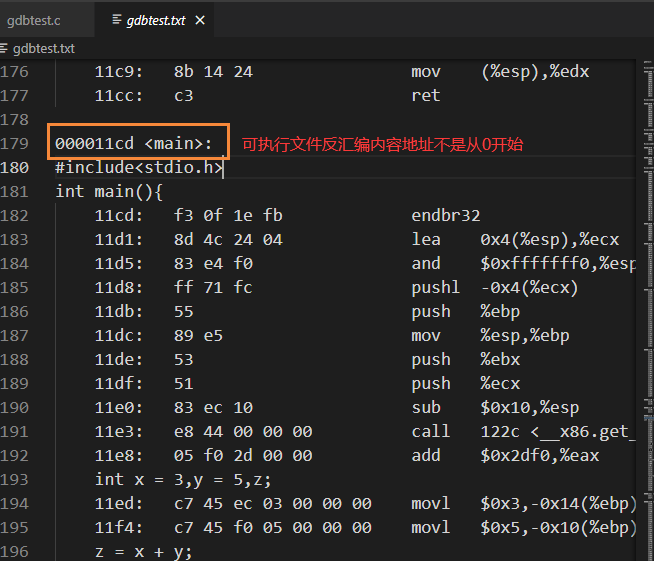
Task: Place cursor in '#include<stdio.h>' line
Action: (x=139, y=168)
